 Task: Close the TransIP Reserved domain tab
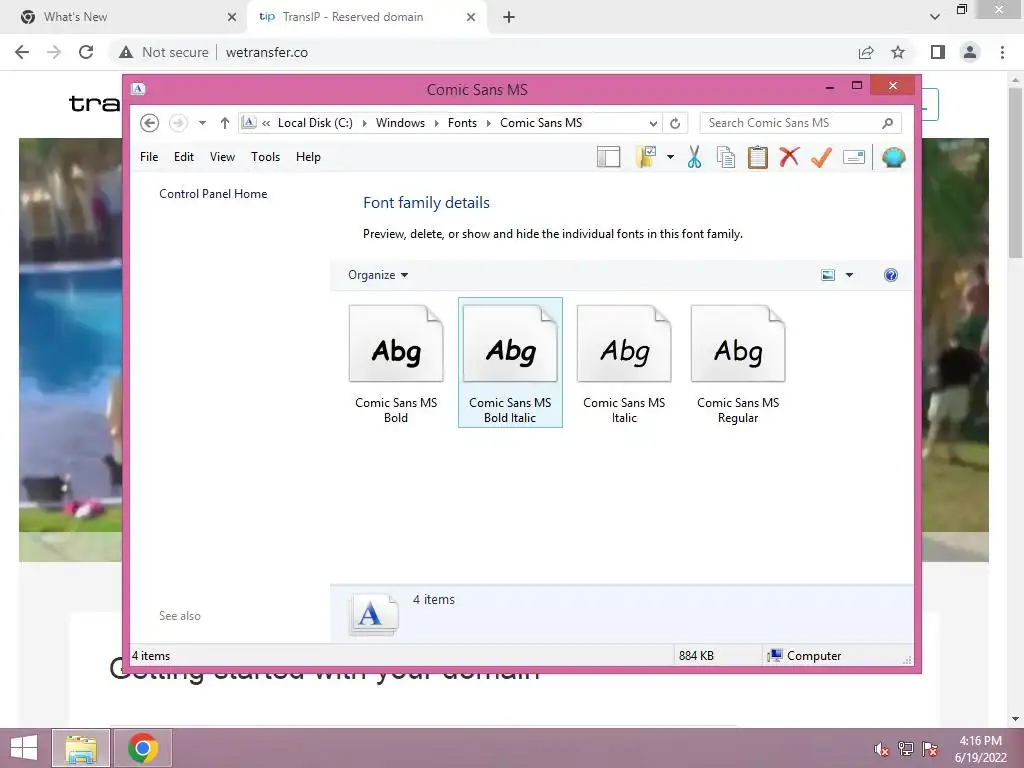click(471, 17)
